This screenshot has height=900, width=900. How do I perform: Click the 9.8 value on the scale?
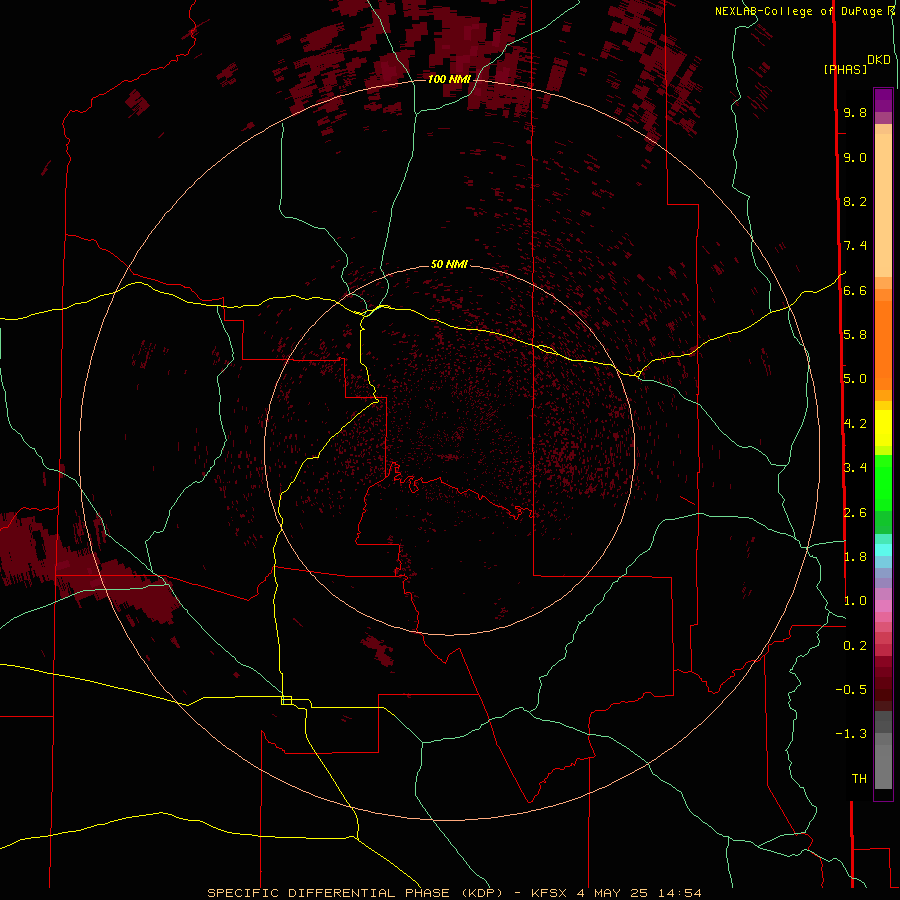[x=855, y=112]
